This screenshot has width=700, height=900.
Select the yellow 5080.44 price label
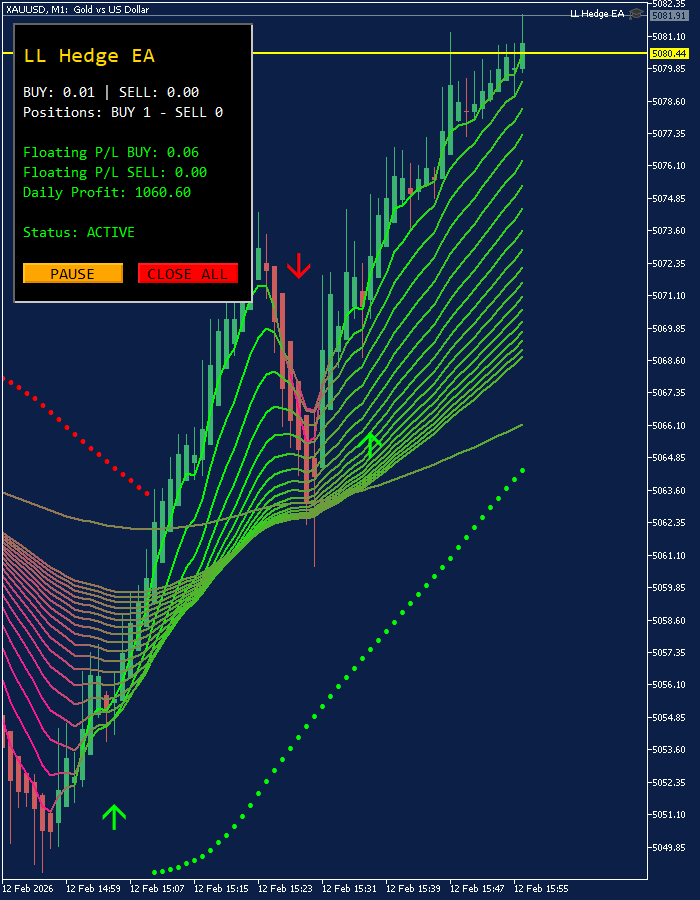click(x=668, y=53)
